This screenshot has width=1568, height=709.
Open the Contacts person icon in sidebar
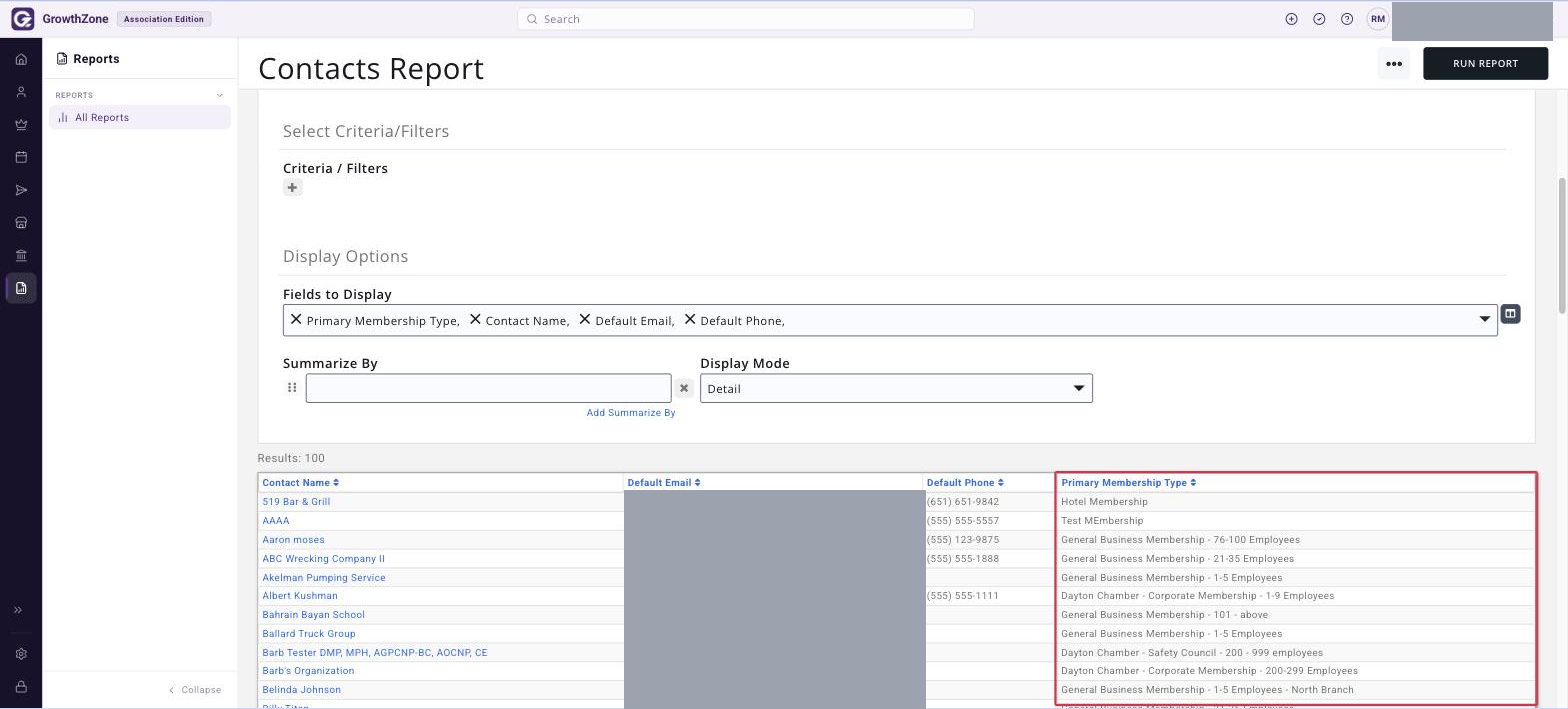(21, 92)
